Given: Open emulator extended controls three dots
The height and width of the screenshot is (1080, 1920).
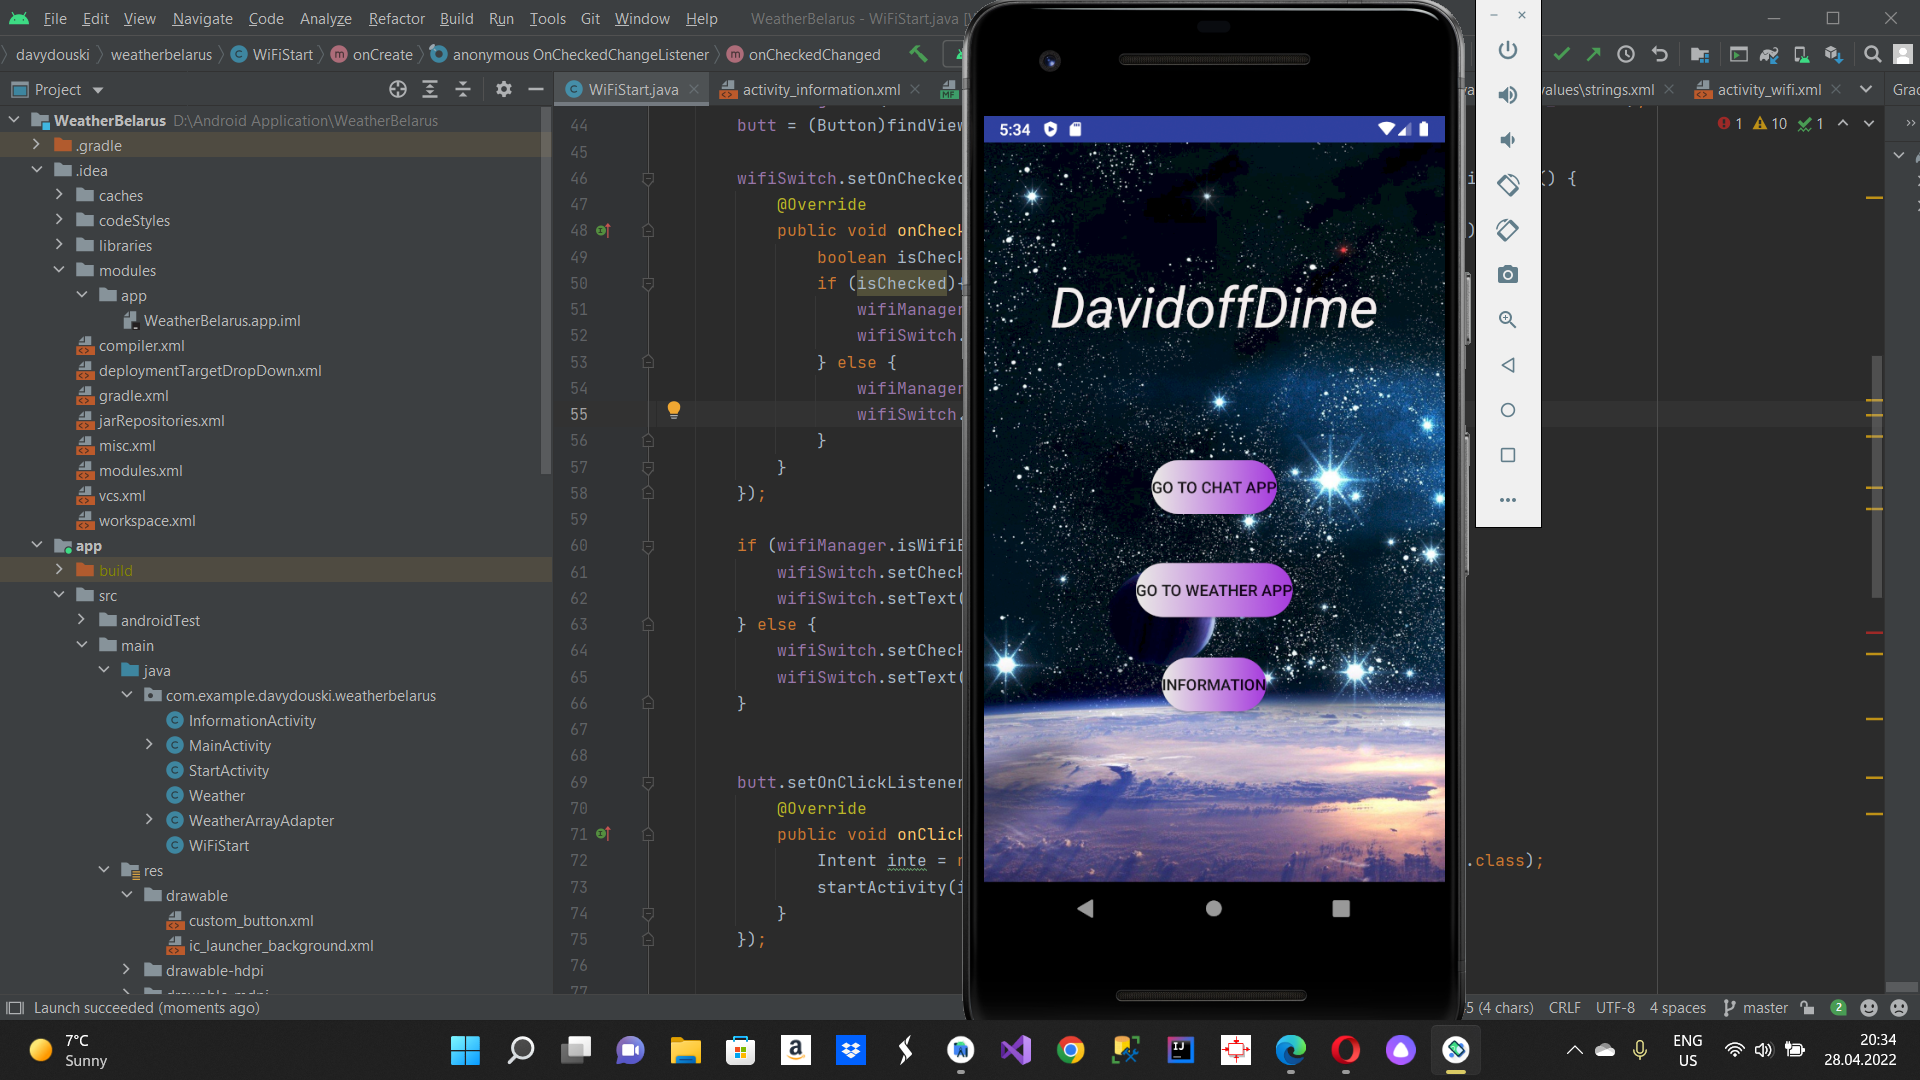Looking at the screenshot, I should tap(1508, 500).
